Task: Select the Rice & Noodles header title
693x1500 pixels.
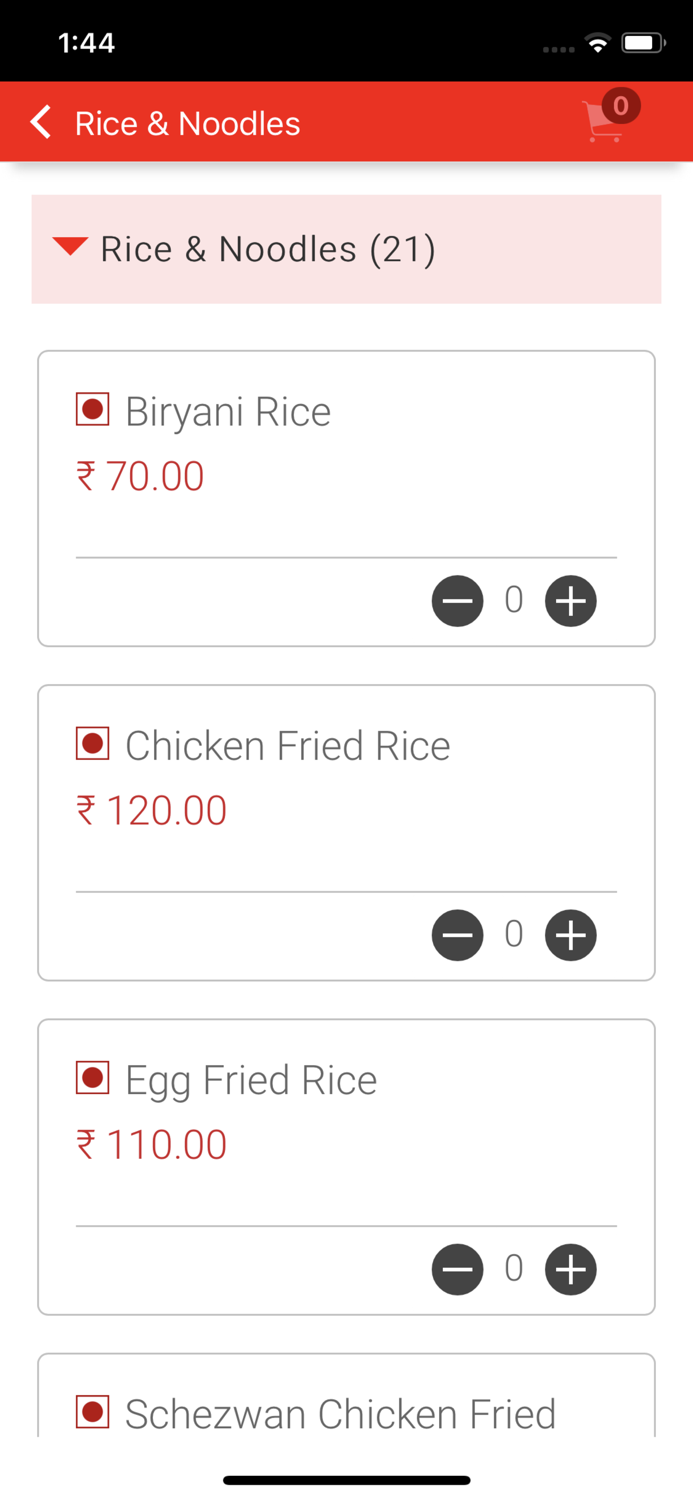Action: pyautogui.click(x=187, y=122)
